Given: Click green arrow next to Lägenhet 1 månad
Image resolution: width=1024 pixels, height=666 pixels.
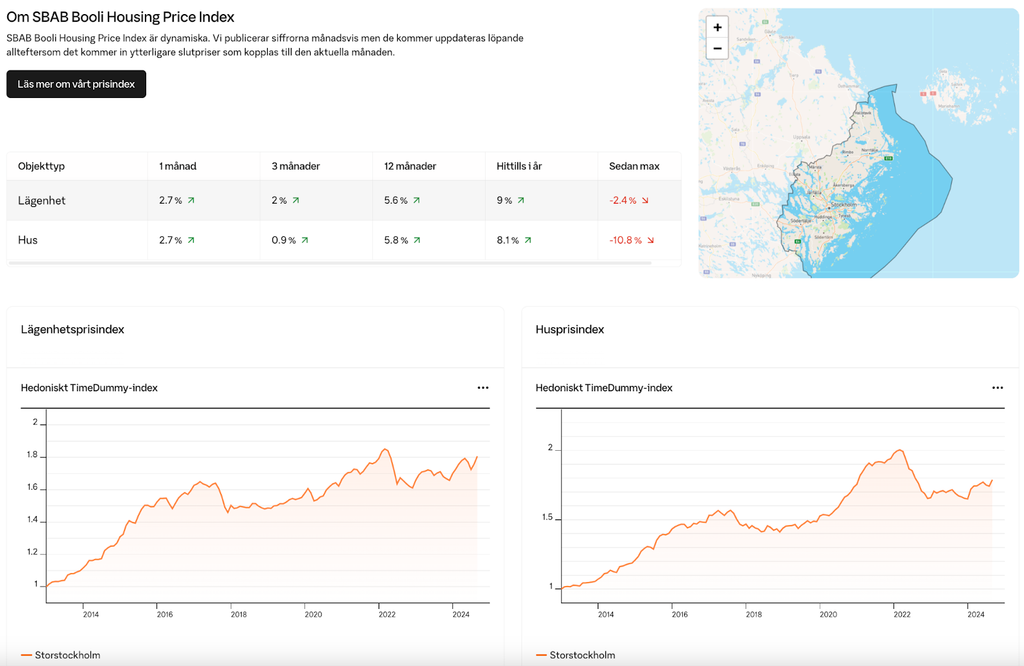Looking at the screenshot, I should [x=191, y=201].
